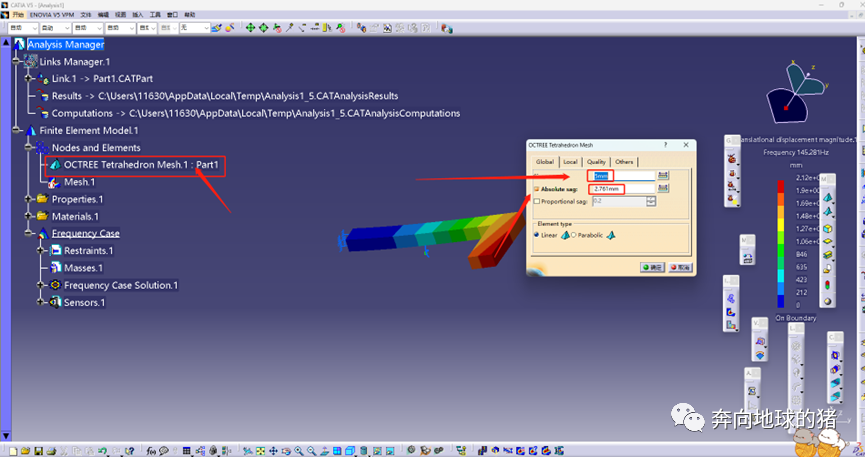Viewport: 865px width, 457px height.
Task: Select the Pan view tool
Action: pyautogui.click(x=273, y=451)
